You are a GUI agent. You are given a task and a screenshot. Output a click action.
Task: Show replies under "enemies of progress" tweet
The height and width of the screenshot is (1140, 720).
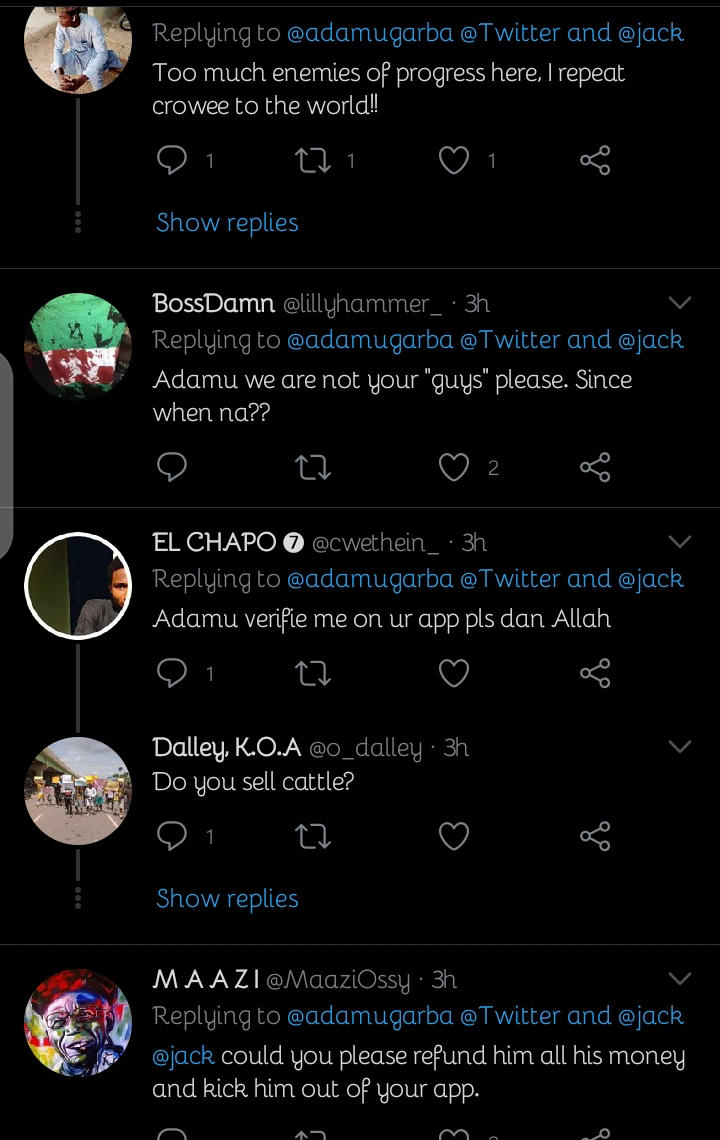(227, 222)
